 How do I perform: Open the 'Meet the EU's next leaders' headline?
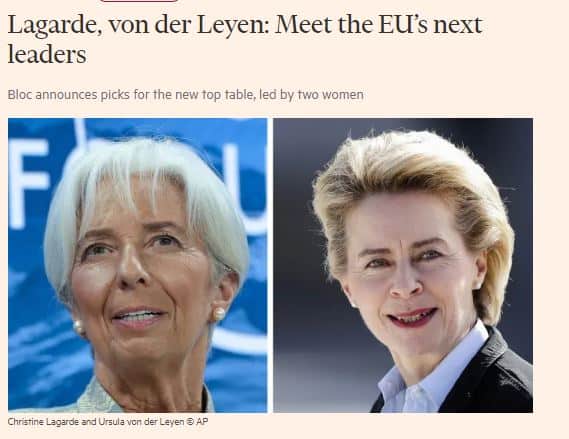coord(245,39)
